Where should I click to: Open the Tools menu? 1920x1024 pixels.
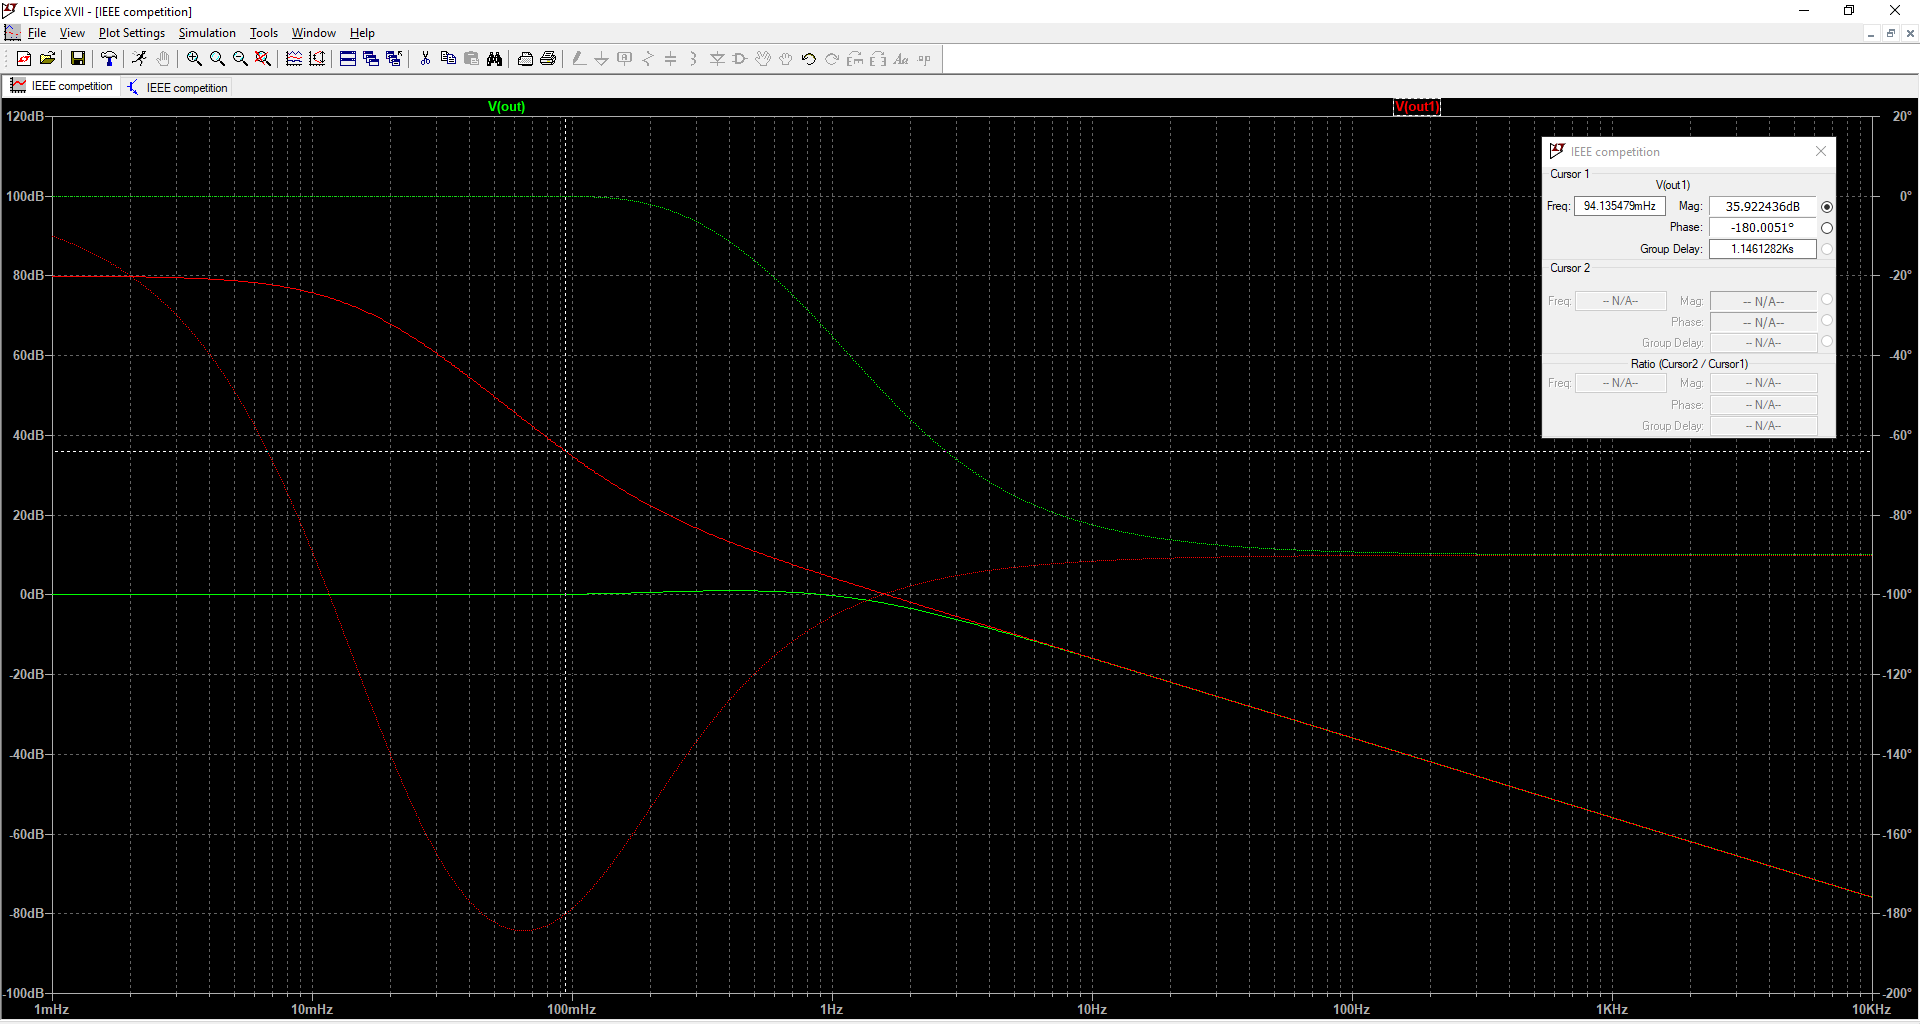coord(264,33)
